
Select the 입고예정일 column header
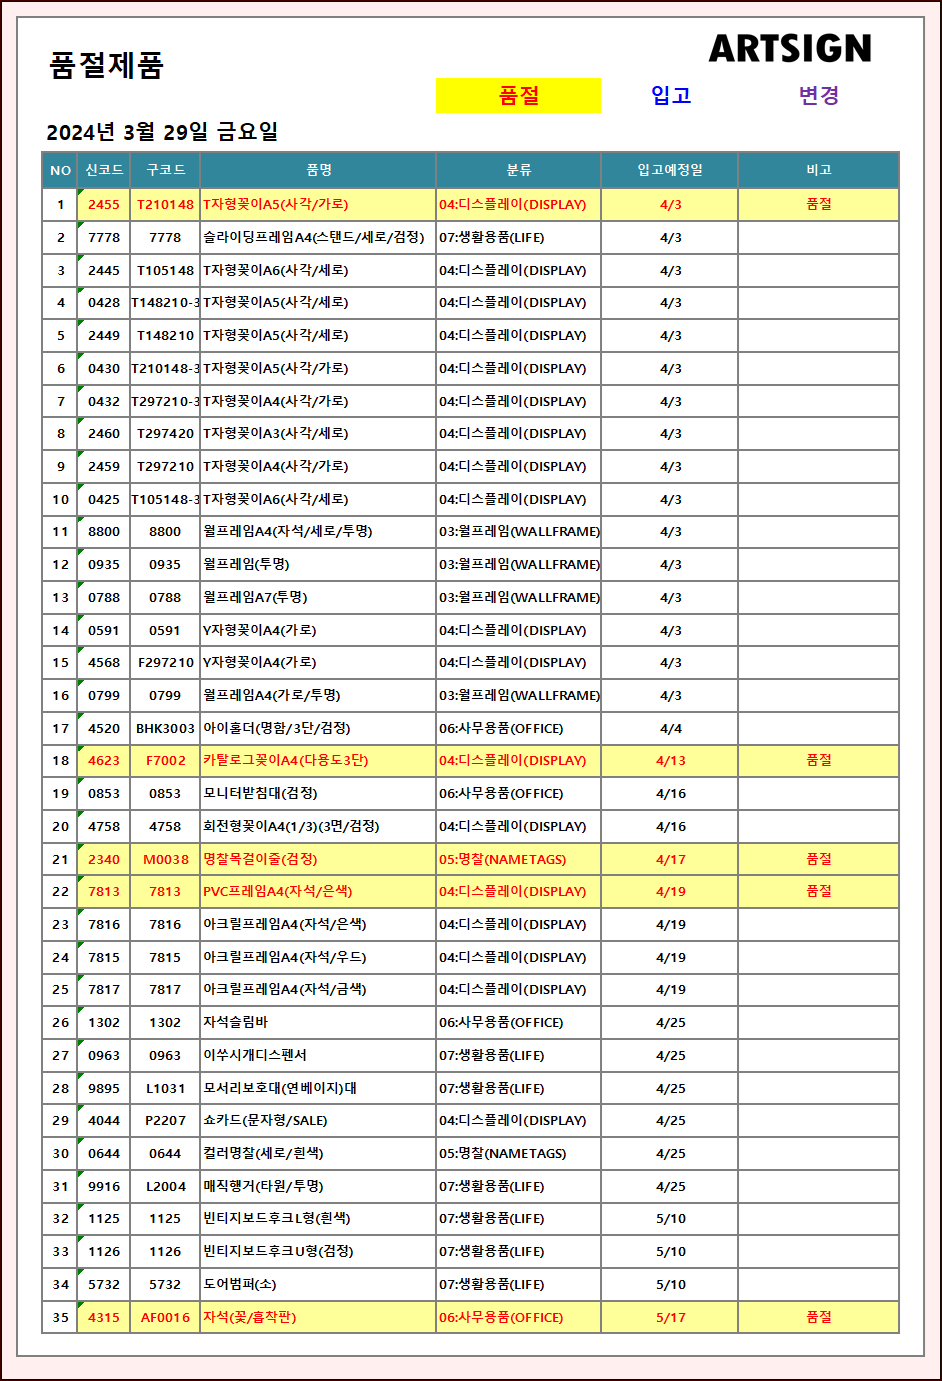tap(670, 170)
